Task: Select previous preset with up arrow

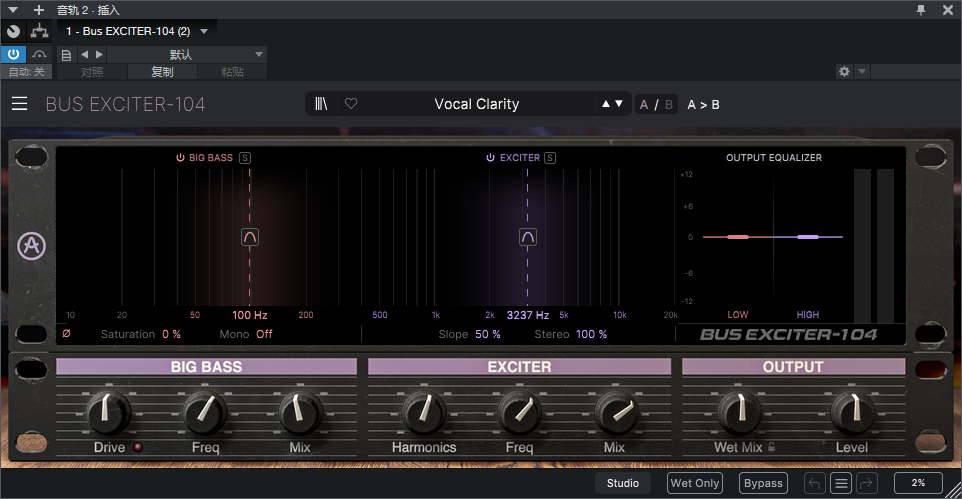Action: (x=606, y=104)
